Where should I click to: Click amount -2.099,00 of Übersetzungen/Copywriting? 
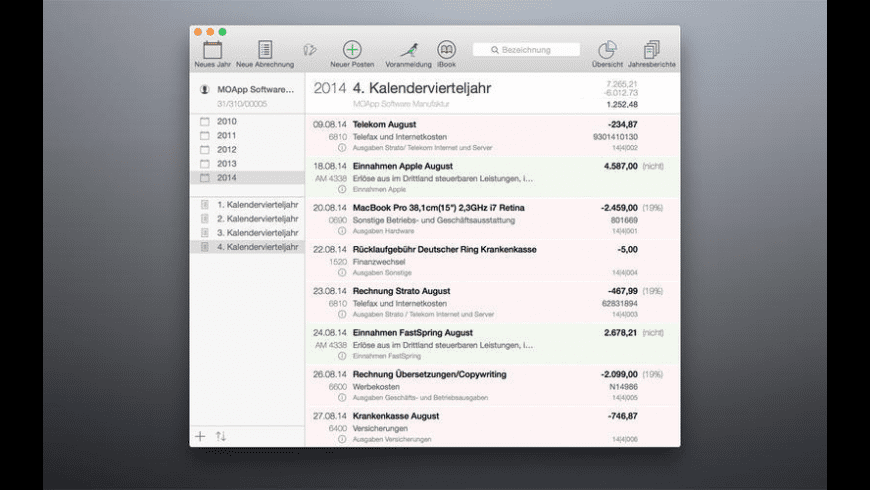(619, 374)
